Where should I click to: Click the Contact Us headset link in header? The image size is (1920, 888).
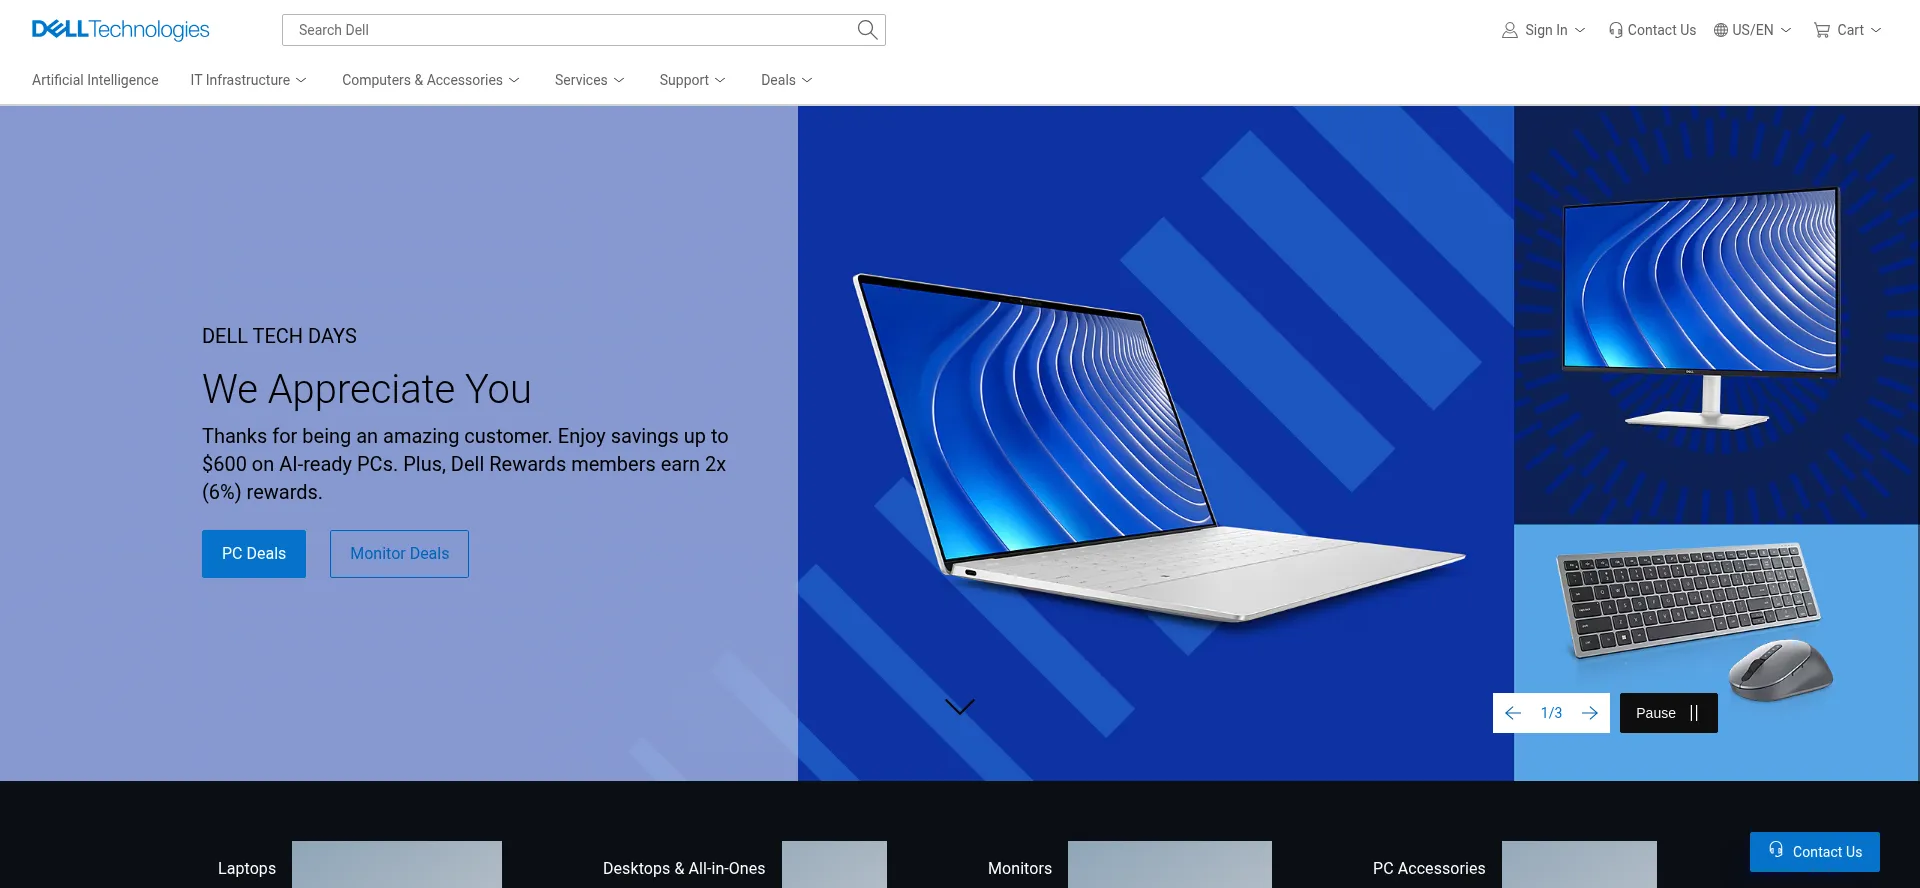(x=1652, y=30)
